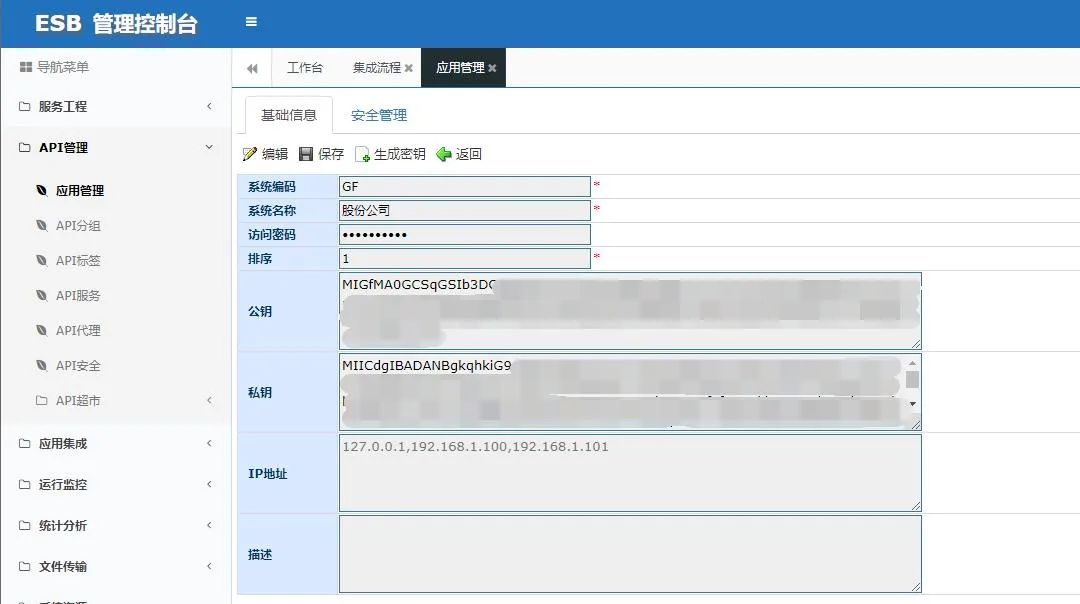The image size is (1080, 604).
Task: Open API代理 in the sidebar
Action: (79, 331)
